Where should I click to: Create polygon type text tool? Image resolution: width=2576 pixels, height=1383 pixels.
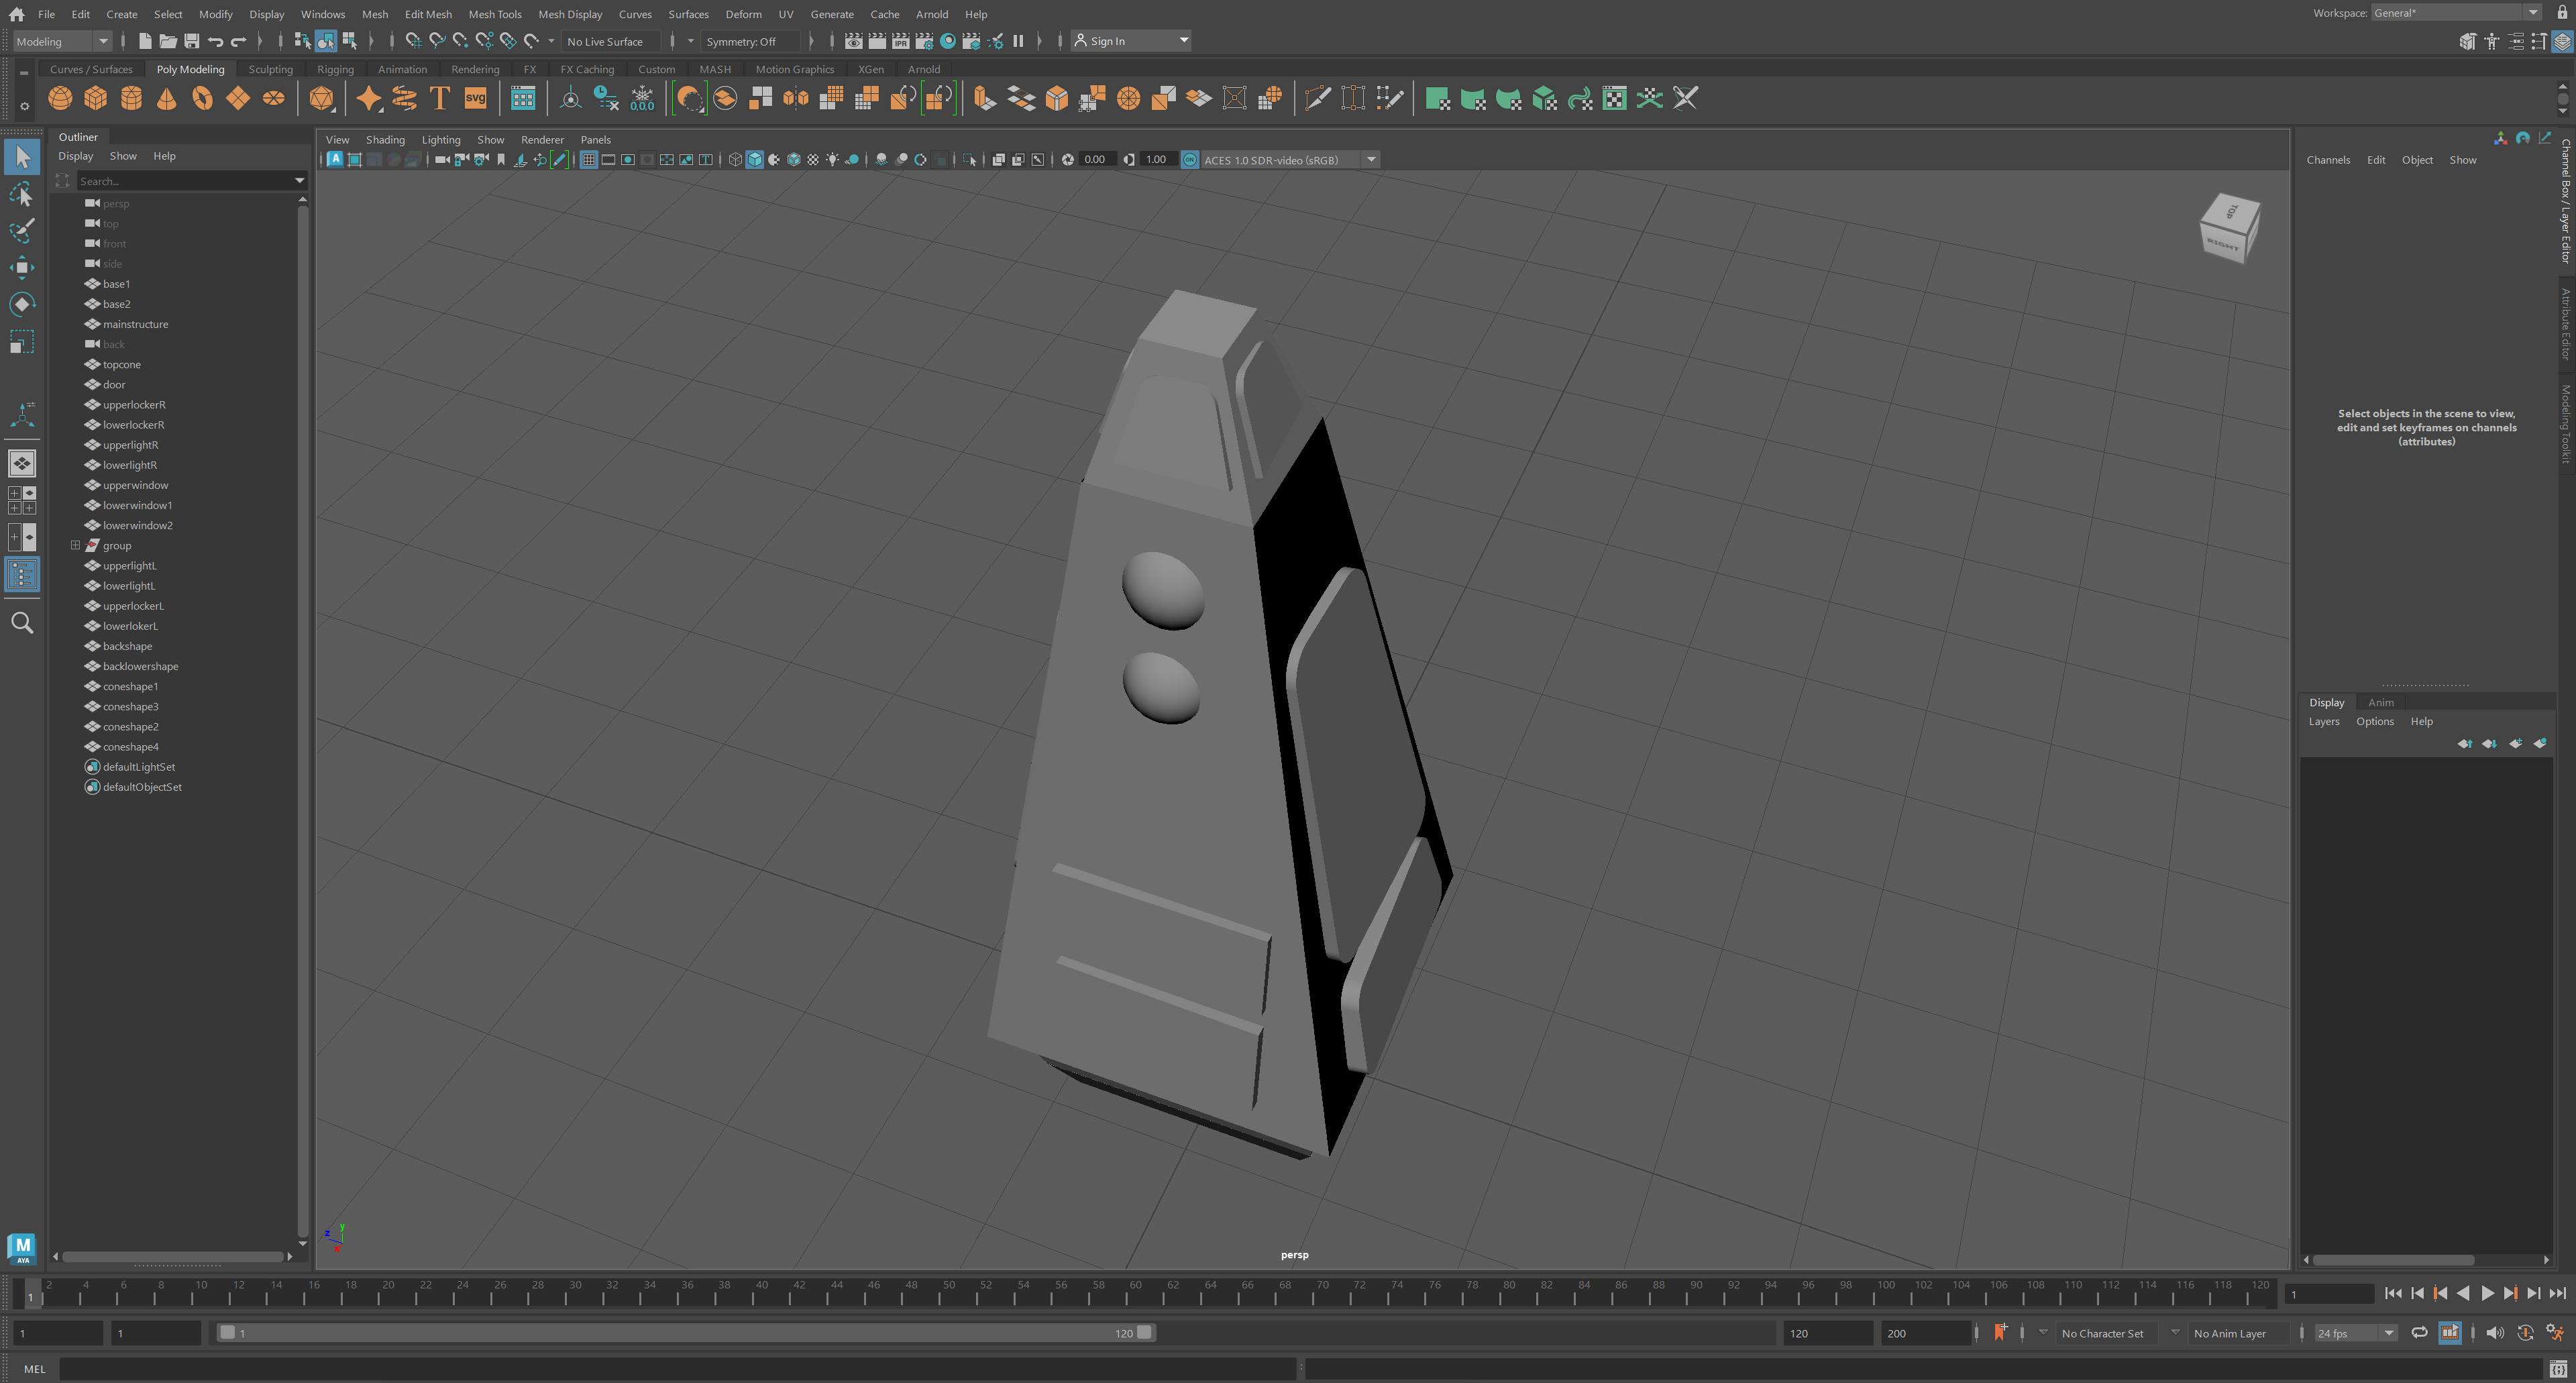click(440, 98)
